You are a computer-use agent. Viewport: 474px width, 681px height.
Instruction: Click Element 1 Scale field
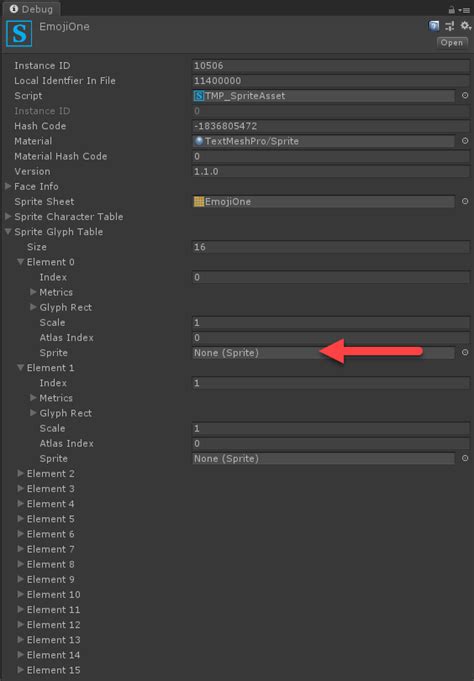point(331,428)
